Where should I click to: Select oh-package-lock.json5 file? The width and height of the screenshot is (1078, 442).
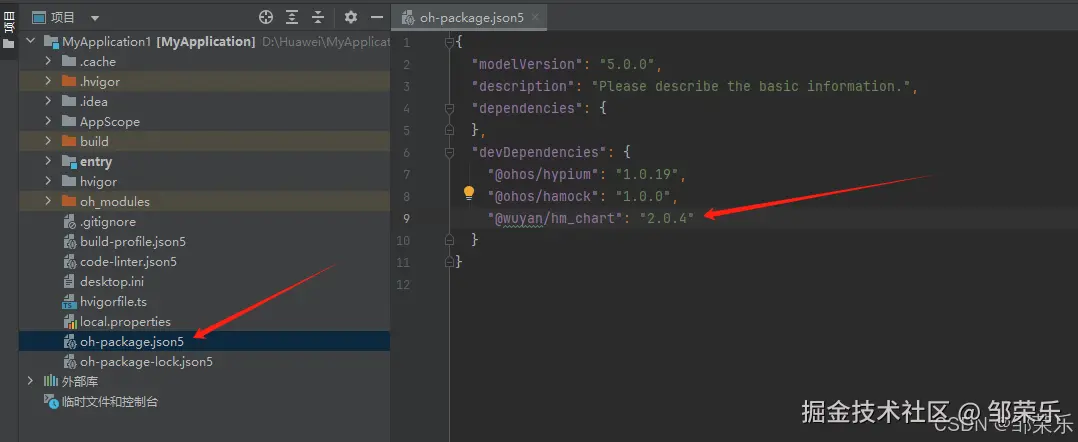[x=146, y=361]
